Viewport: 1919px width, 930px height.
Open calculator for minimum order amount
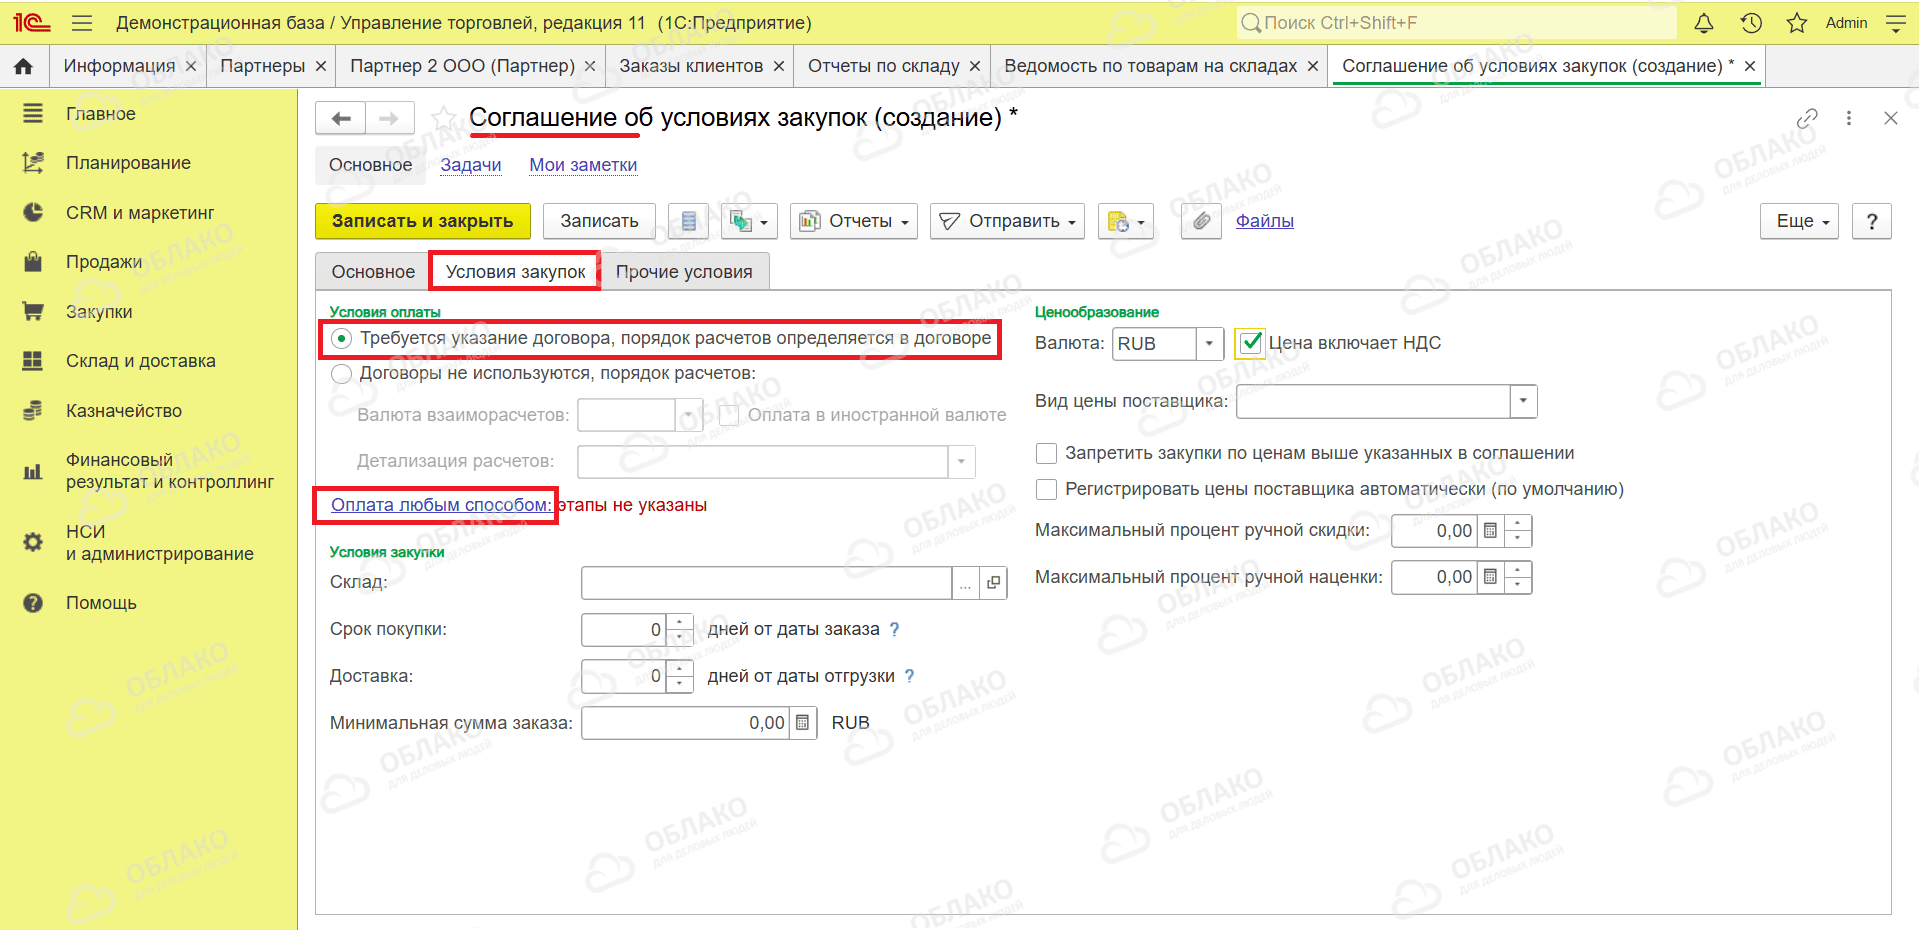click(x=802, y=723)
